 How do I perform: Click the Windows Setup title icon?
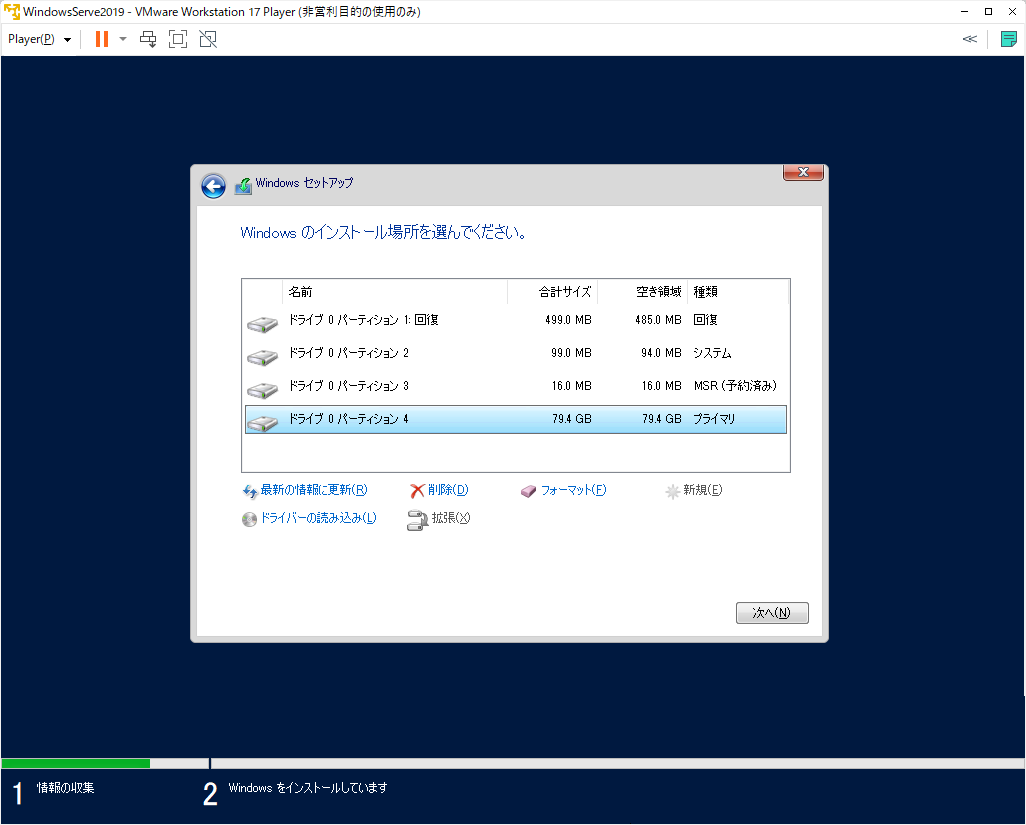(243, 186)
